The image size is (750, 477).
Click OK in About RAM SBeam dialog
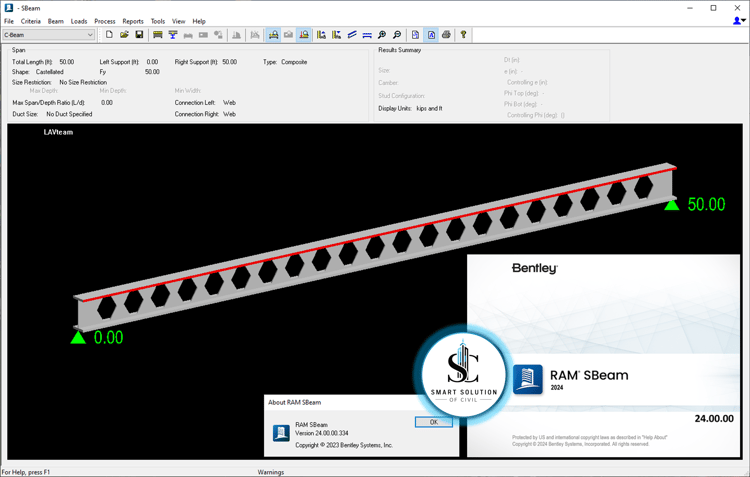[433, 422]
